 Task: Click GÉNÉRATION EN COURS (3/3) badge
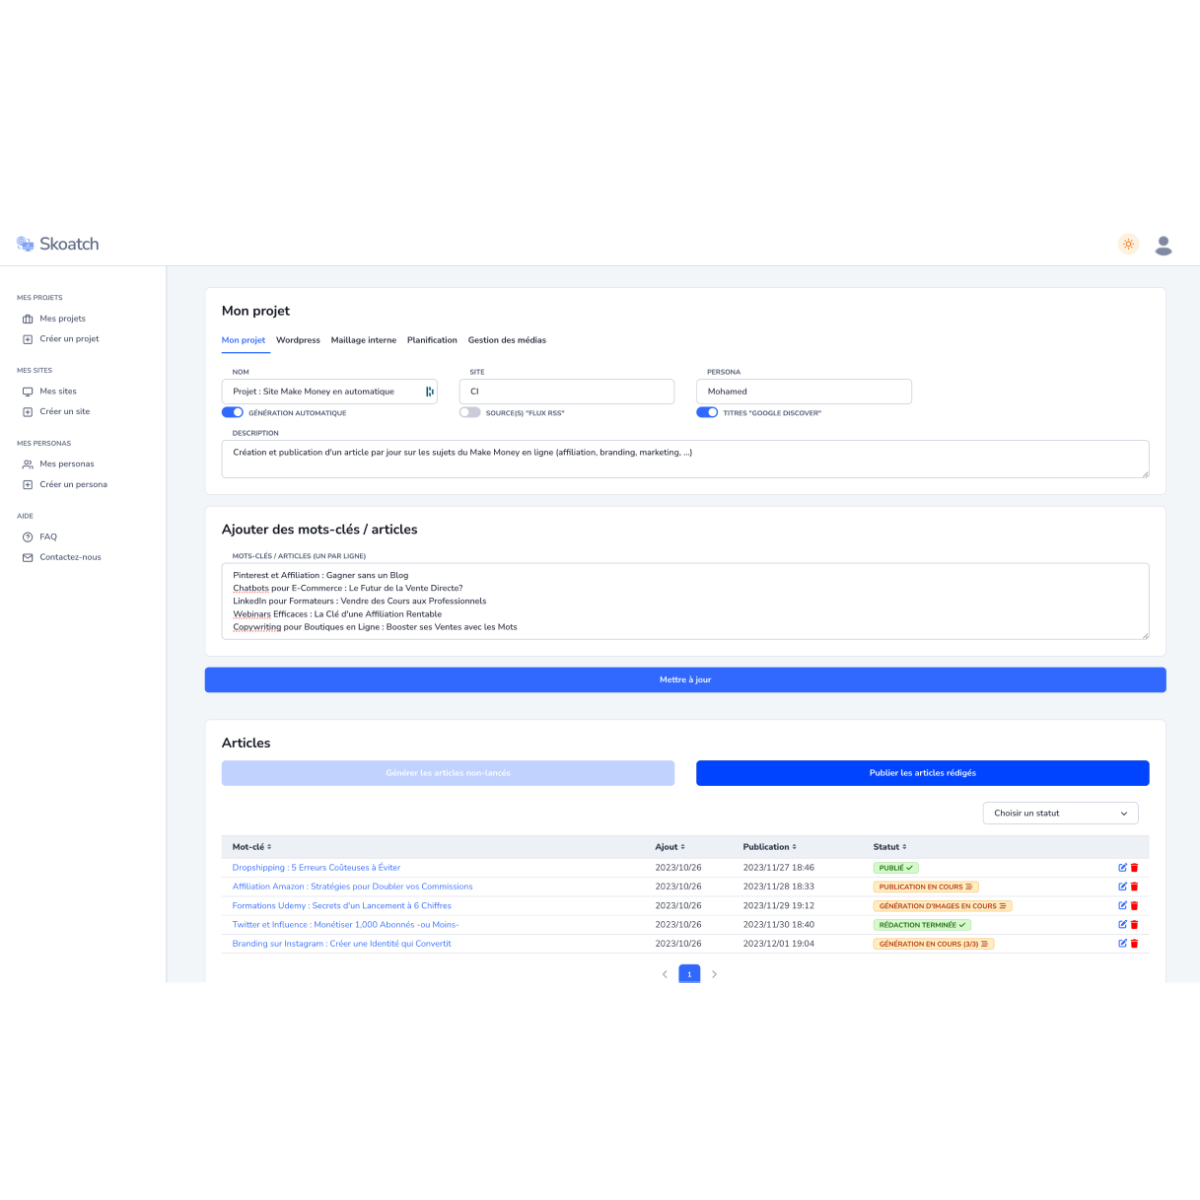coord(934,944)
